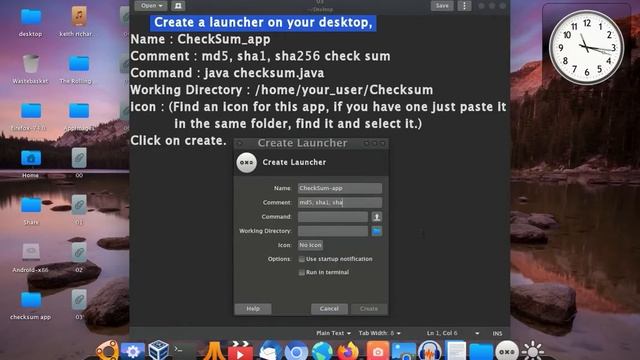Open the Ln/Col position dropdown arrow
640x360 pixels.
(x=477, y=333)
